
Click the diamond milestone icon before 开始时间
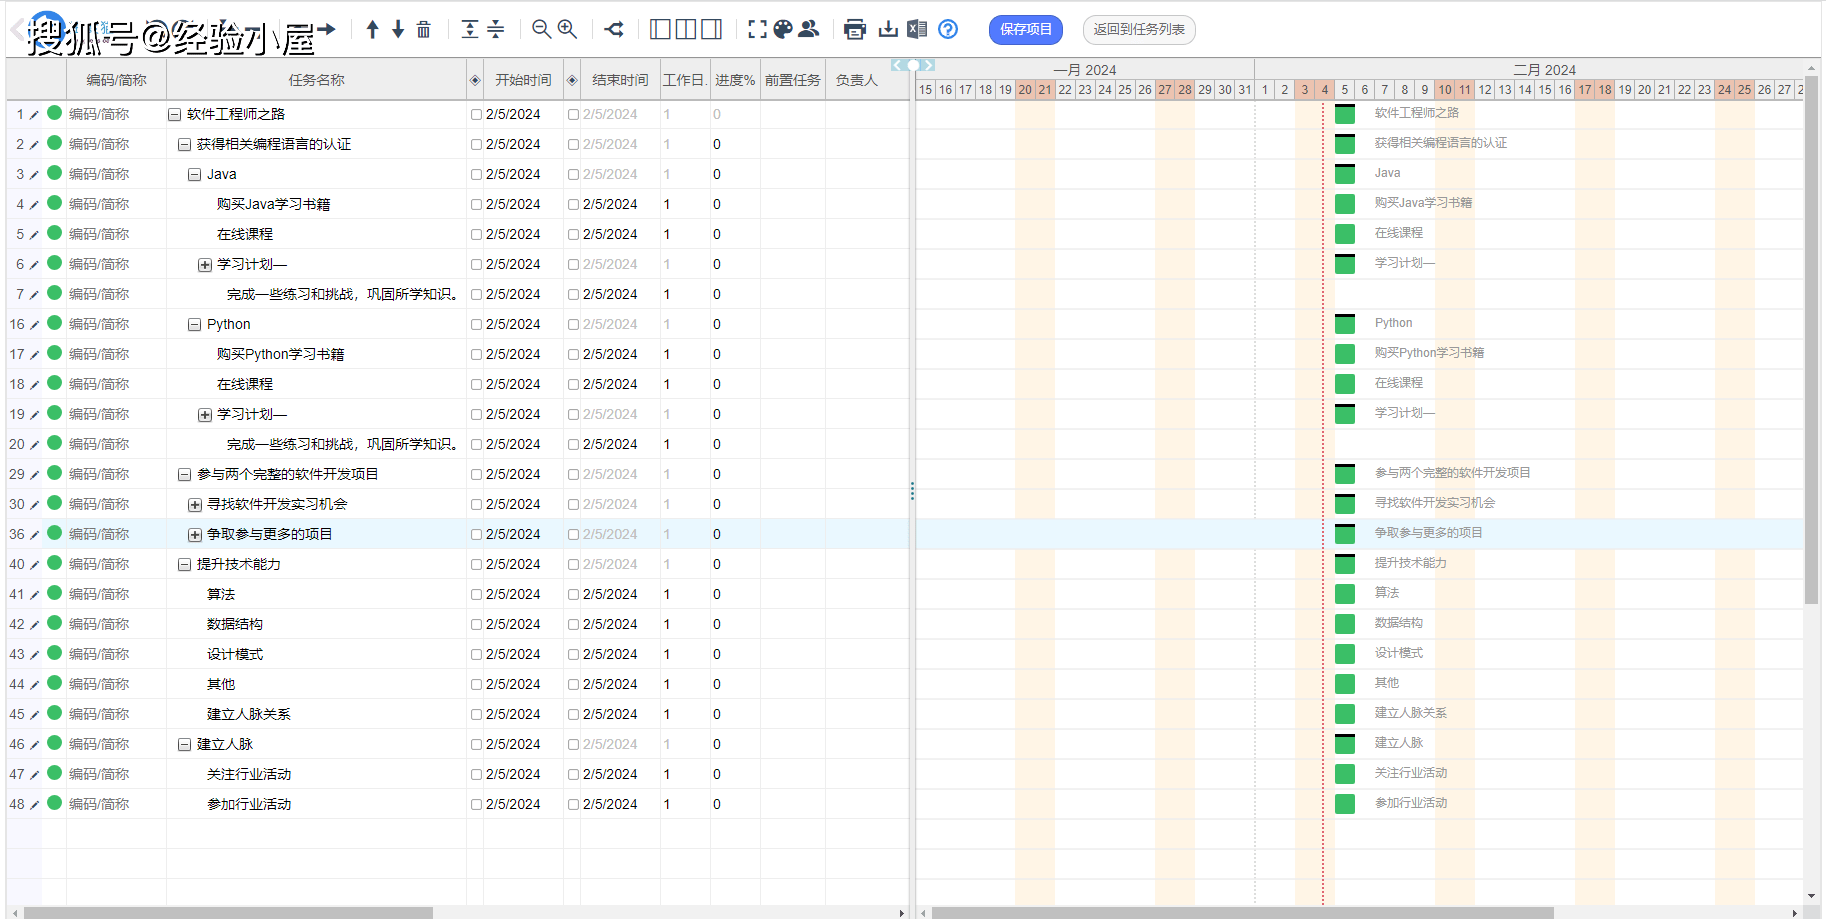pyautogui.click(x=475, y=80)
